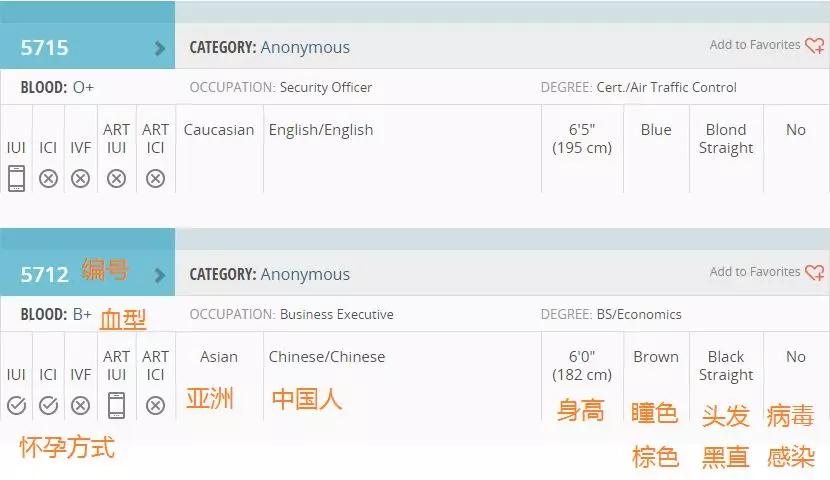Click the IVF unavailable icon for donor 5715

click(80, 179)
